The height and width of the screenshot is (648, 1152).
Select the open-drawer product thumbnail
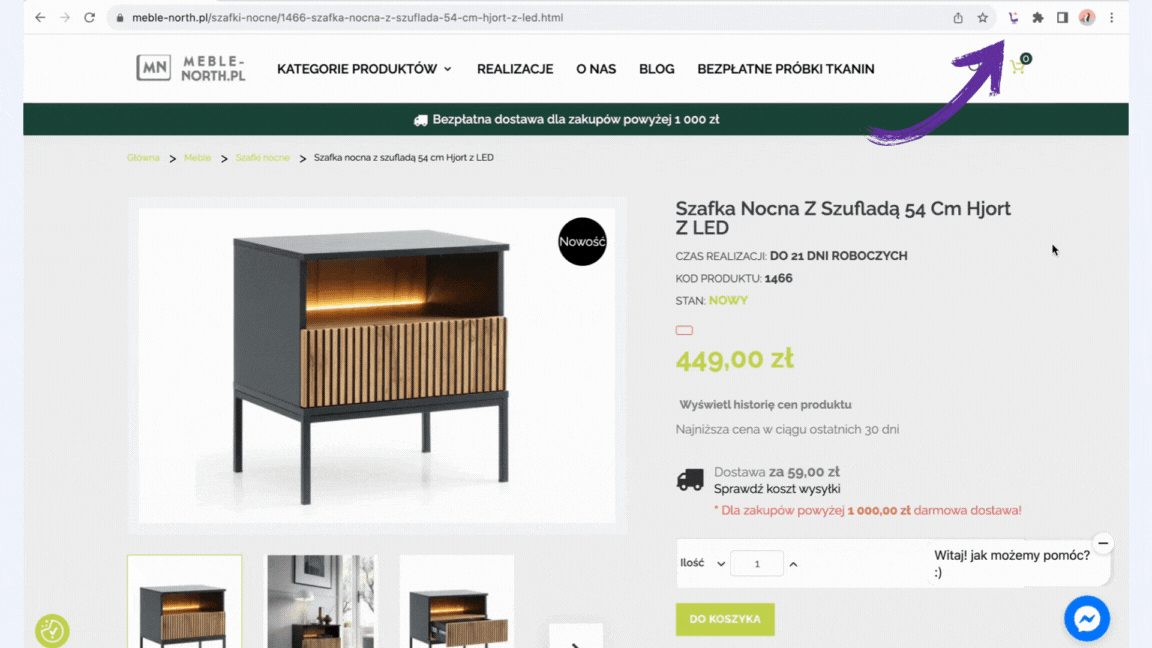pos(457,602)
